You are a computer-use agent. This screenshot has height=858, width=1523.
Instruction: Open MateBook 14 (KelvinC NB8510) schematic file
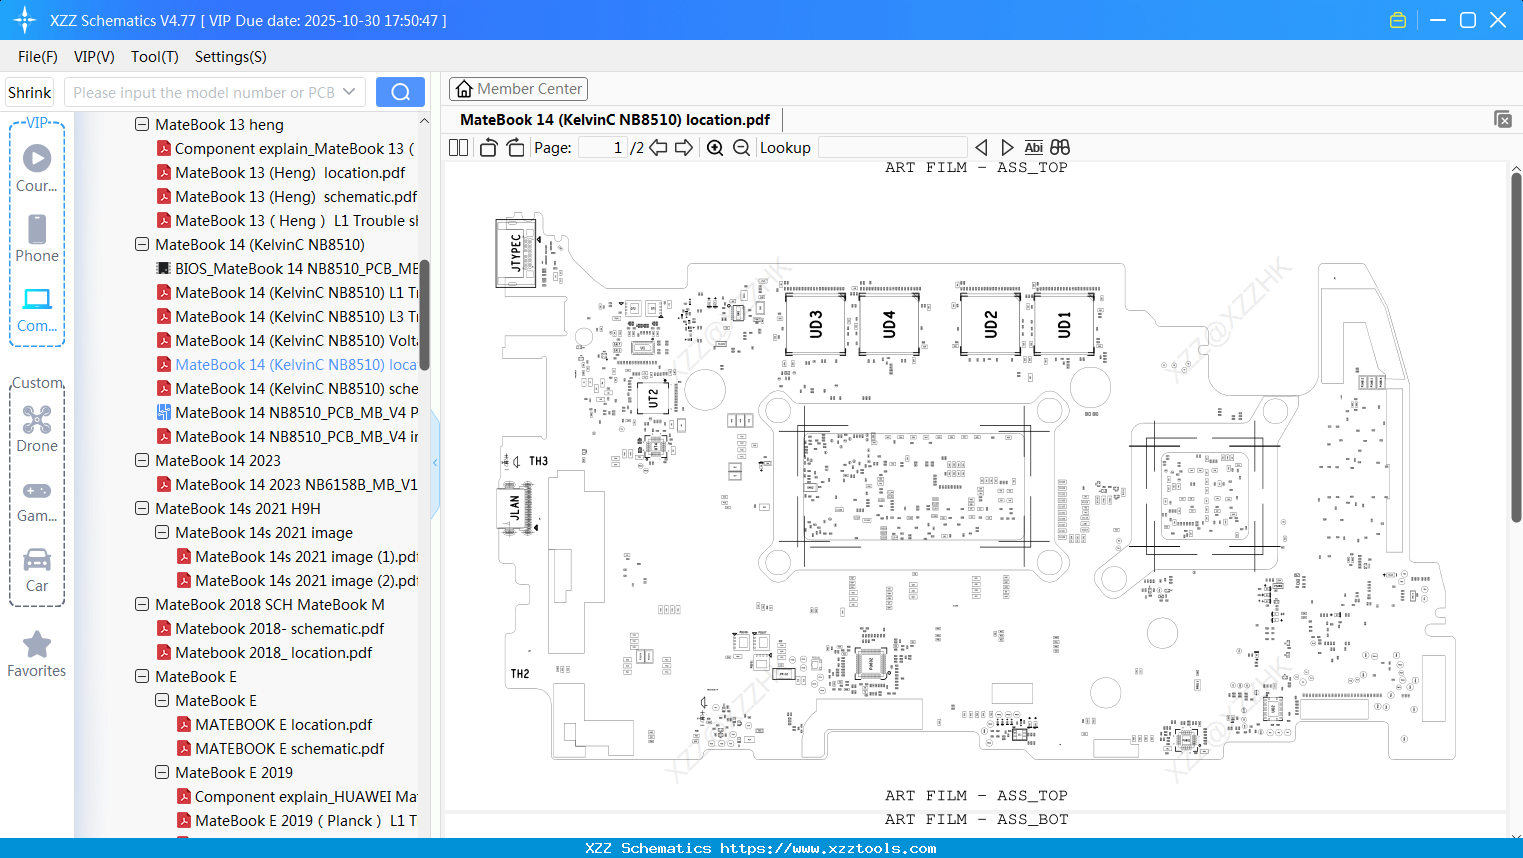click(x=287, y=388)
